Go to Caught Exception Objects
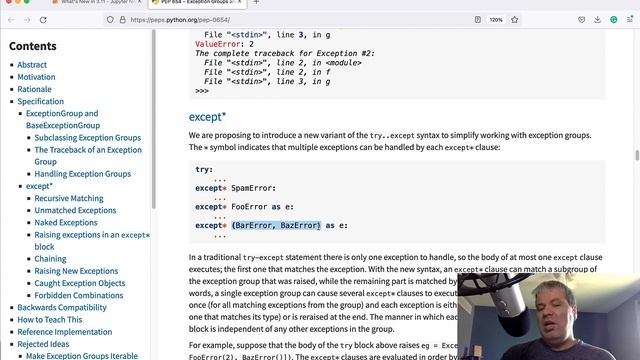 [x=80, y=283]
